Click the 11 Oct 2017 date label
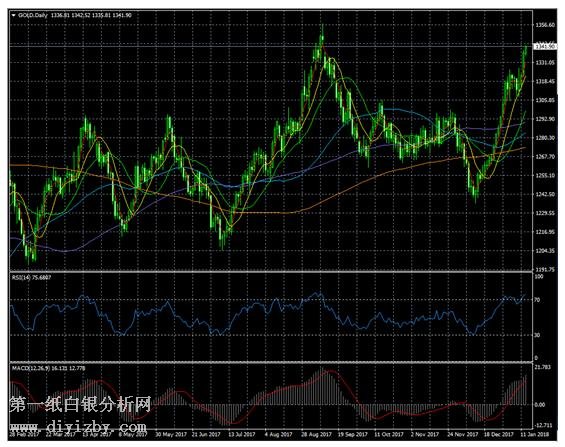Viewport: 565px width, 447px height. 389,434
